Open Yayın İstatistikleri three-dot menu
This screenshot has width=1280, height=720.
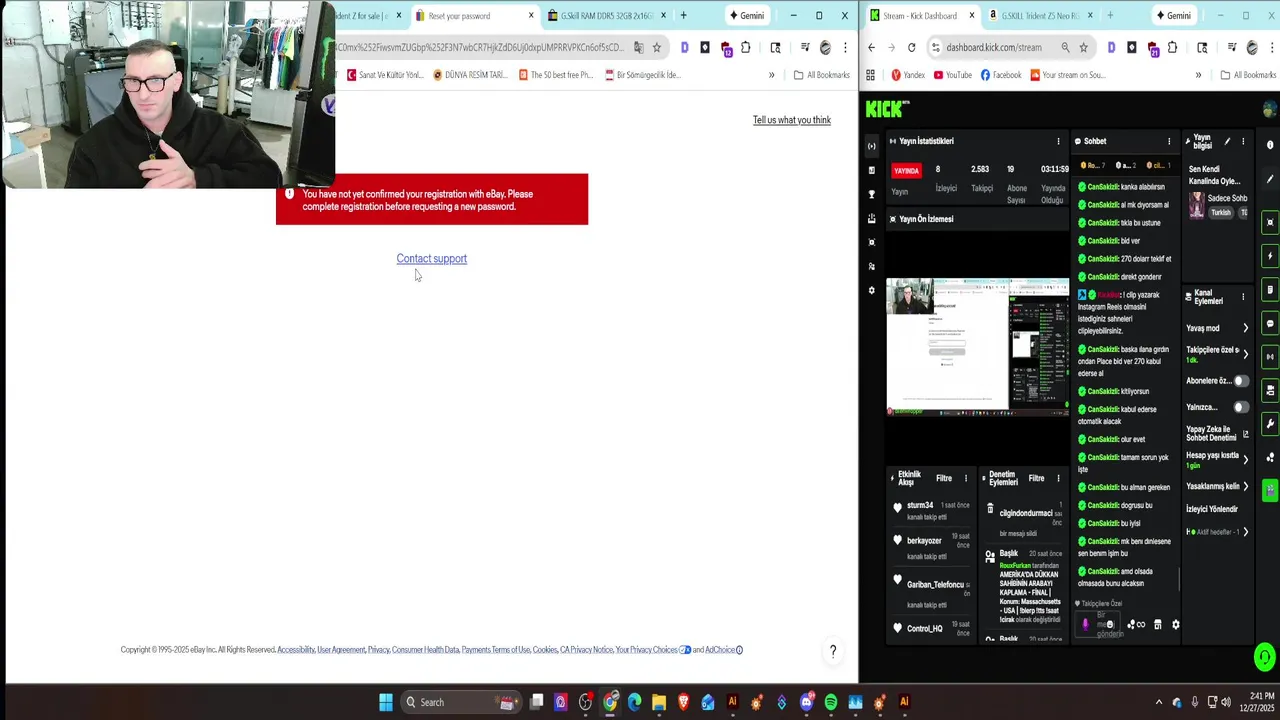[1058, 141]
